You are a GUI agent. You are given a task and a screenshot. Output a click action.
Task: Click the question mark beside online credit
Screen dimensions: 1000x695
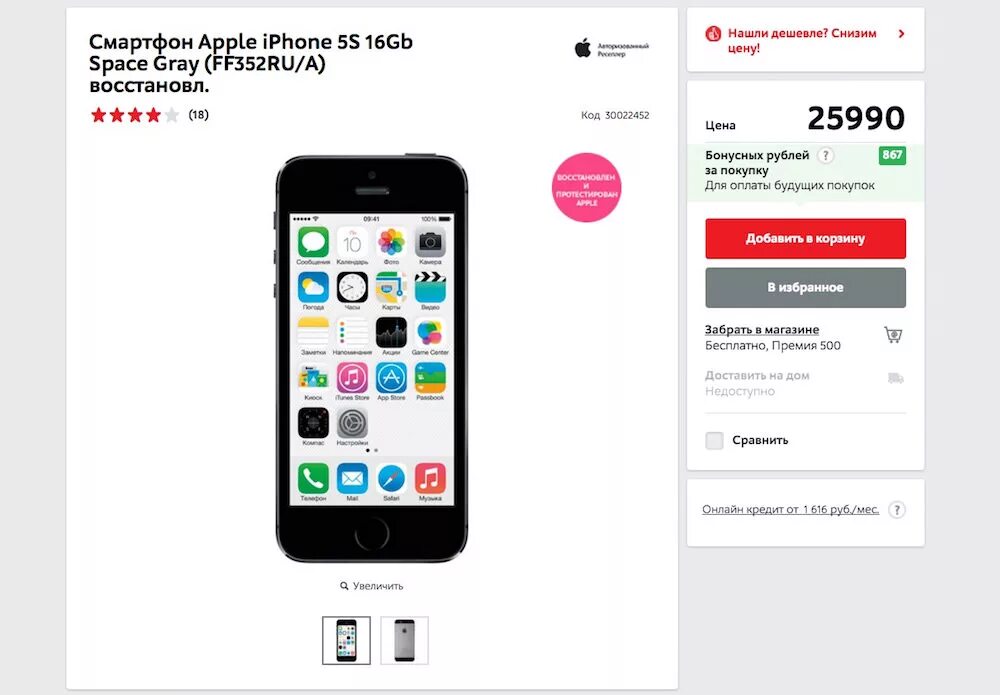click(x=897, y=509)
